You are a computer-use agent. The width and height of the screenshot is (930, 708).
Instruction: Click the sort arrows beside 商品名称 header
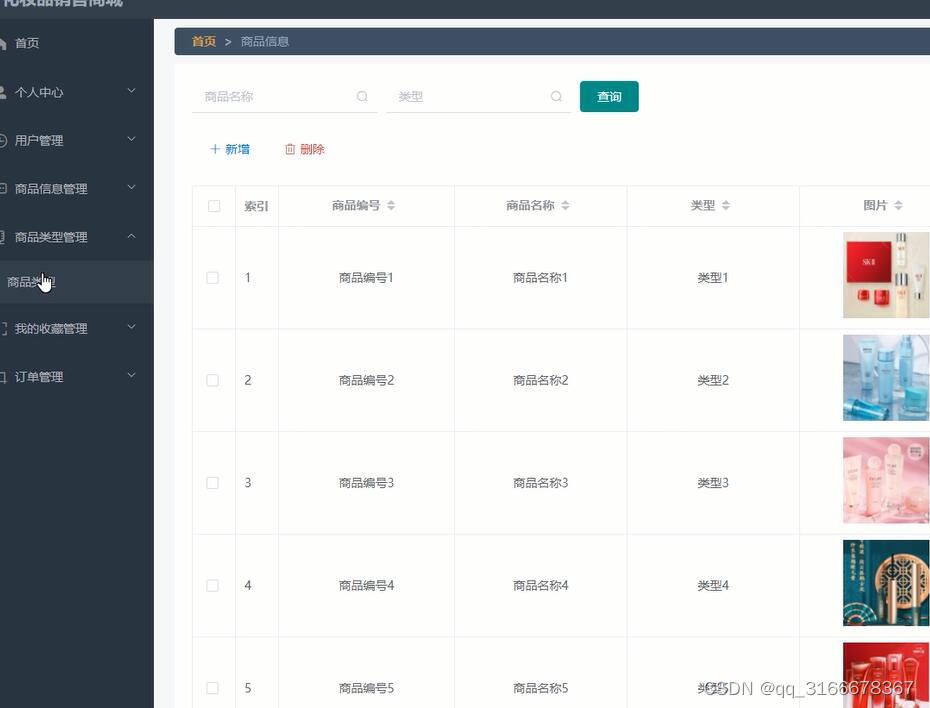(565, 205)
